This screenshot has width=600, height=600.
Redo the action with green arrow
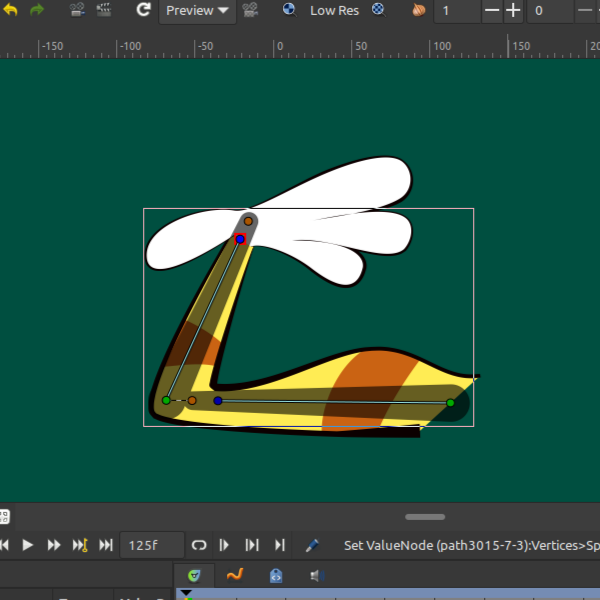pos(37,10)
